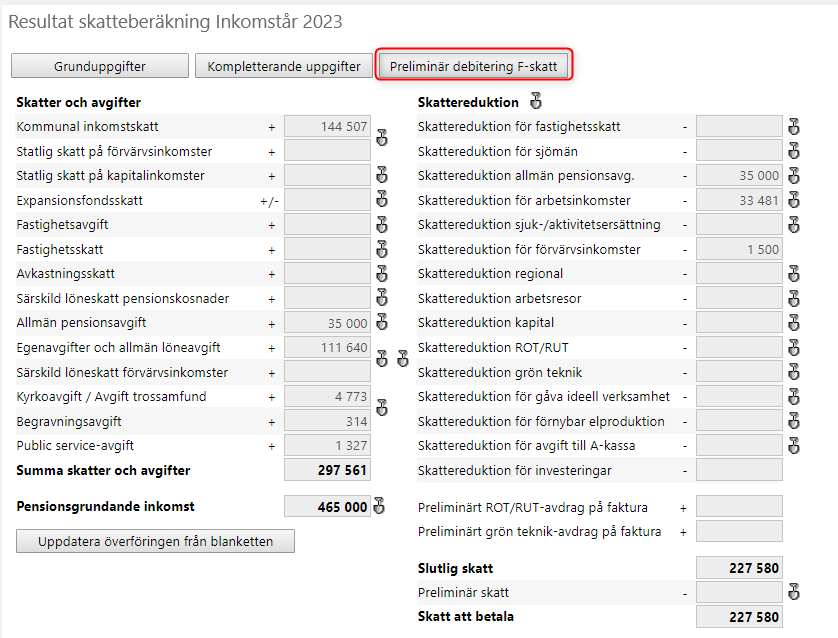Click hand icon beside Skattereduktion ROT/RUT
The image size is (838, 638).
coord(794,347)
